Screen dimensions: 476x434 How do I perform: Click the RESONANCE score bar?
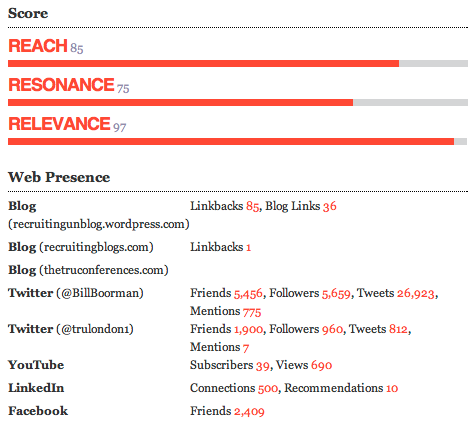pyautogui.click(x=238, y=102)
